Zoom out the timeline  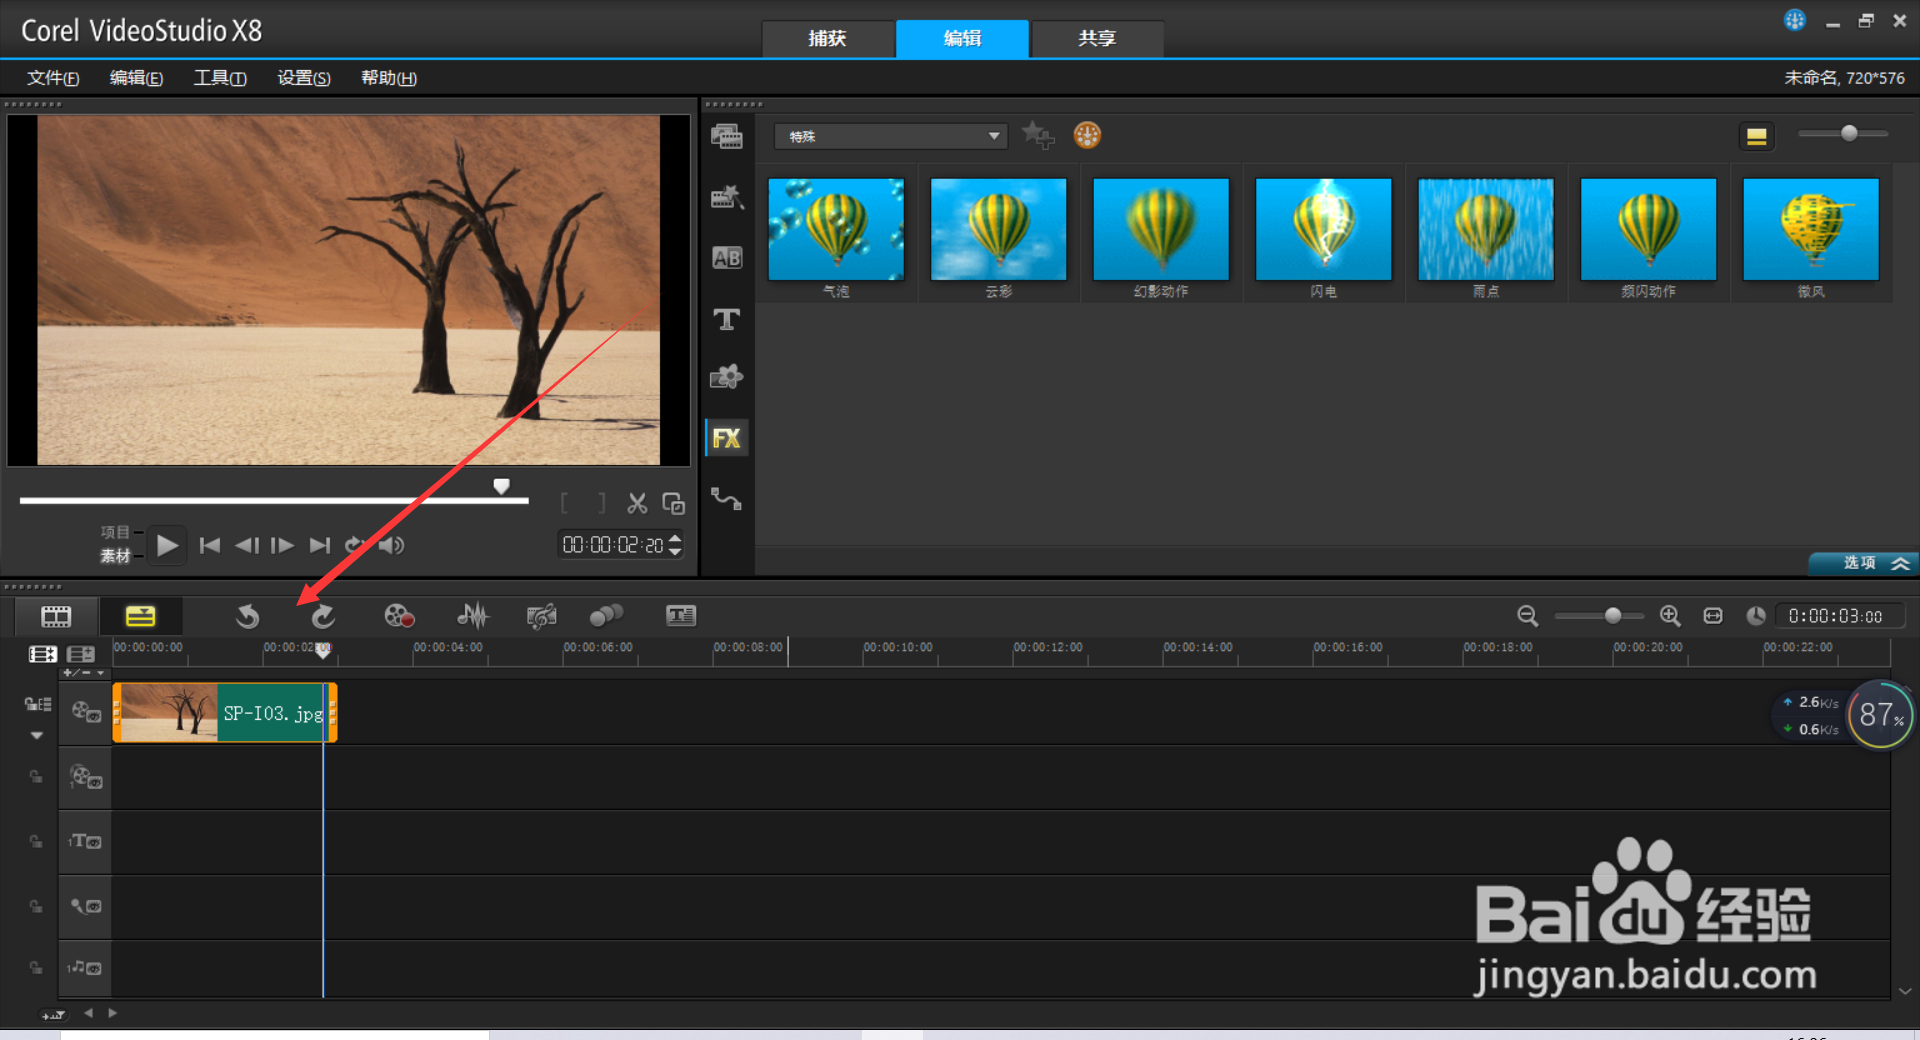(x=1527, y=616)
